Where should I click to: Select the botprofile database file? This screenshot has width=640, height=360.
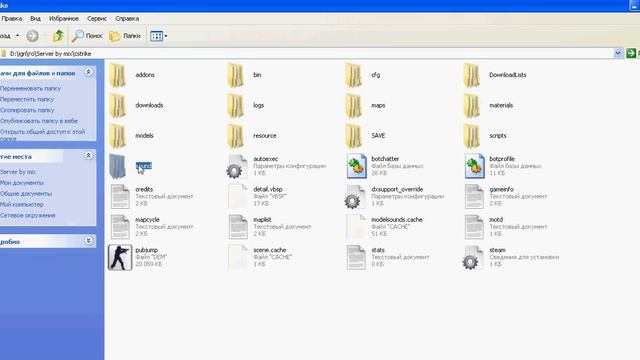pyautogui.click(x=502, y=166)
